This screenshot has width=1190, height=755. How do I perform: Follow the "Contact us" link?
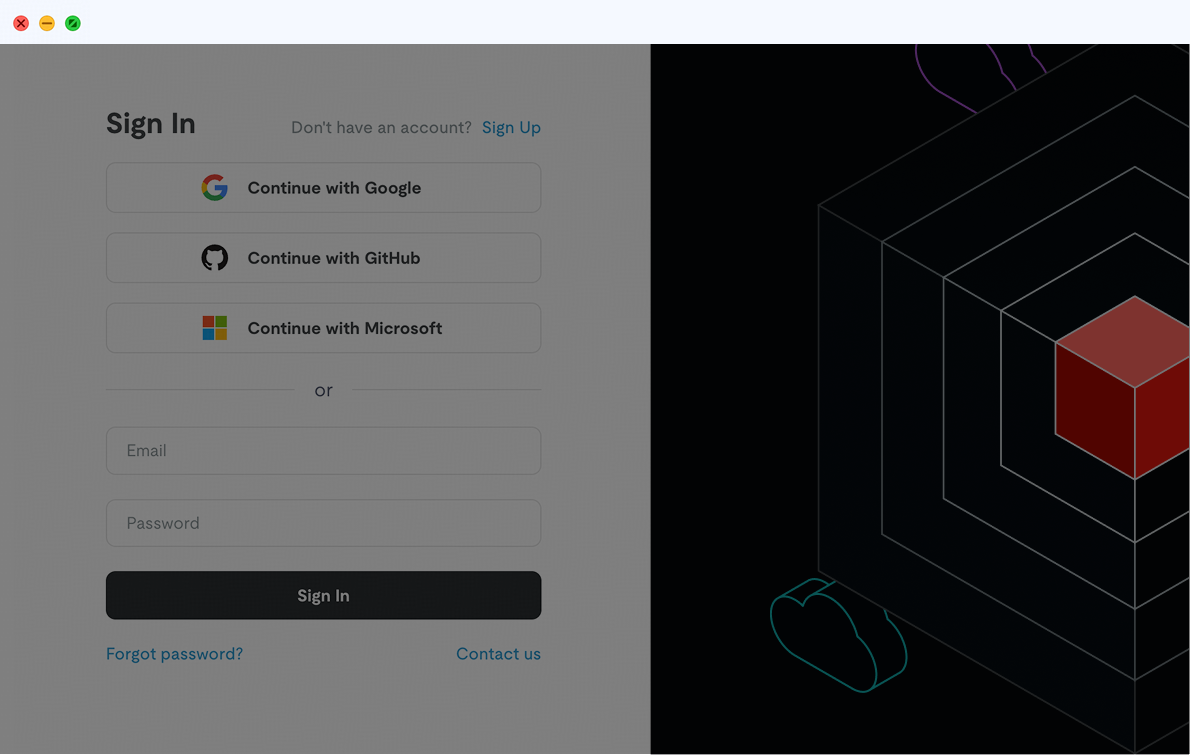pos(498,654)
